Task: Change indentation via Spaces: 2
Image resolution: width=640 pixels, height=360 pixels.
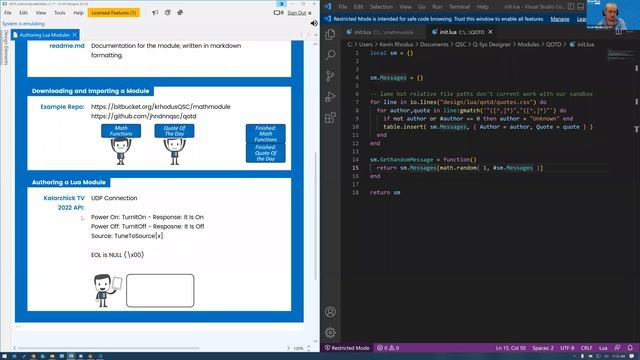Action: [x=543, y=348]
